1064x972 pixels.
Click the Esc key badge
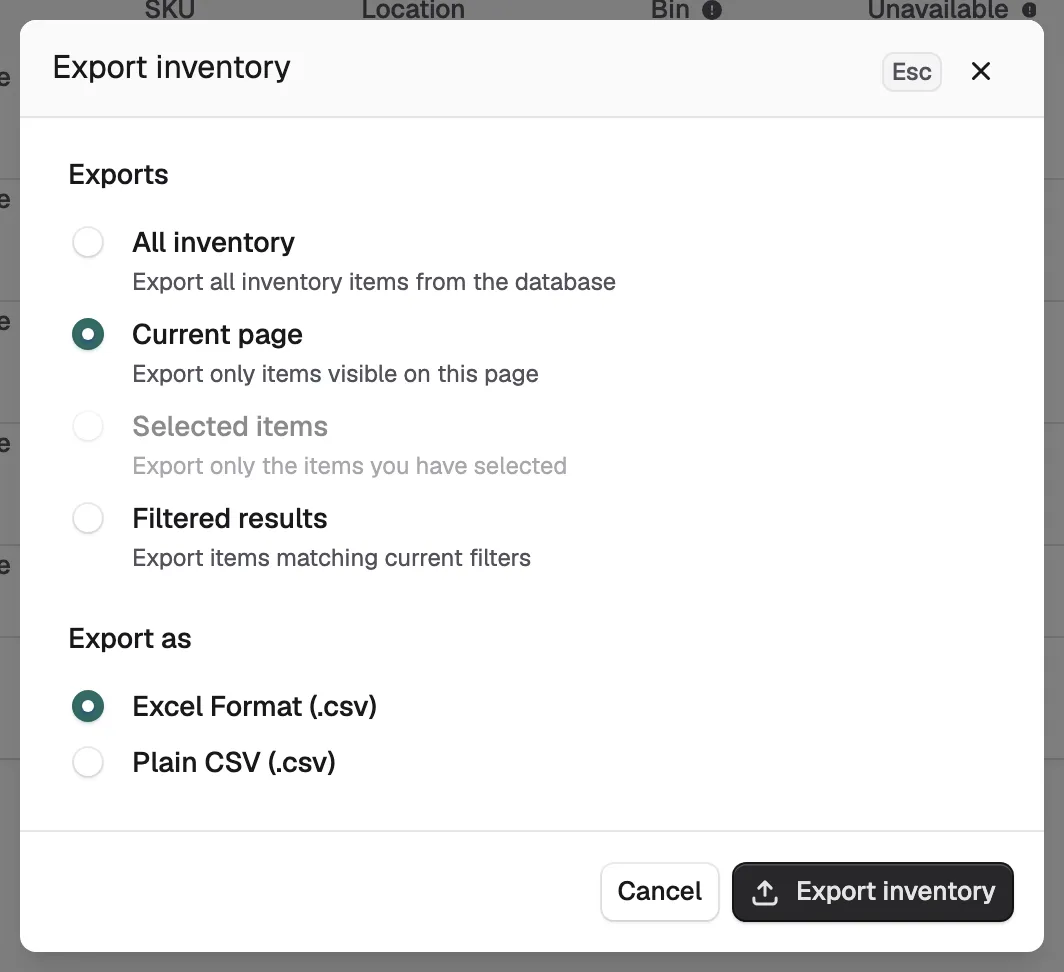point(911,72)
